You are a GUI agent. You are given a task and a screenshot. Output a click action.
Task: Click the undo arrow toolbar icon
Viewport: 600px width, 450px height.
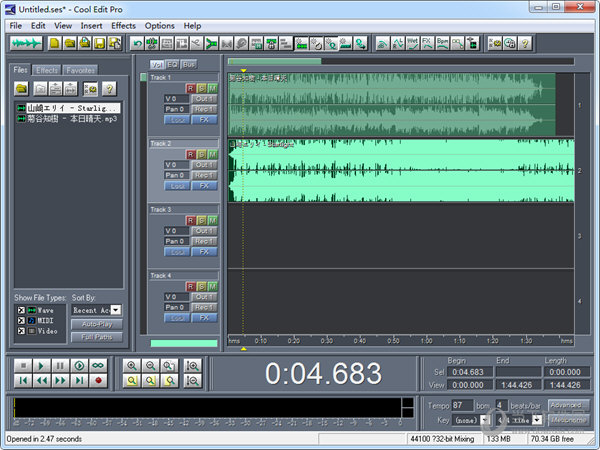click(x=137, y=44)
